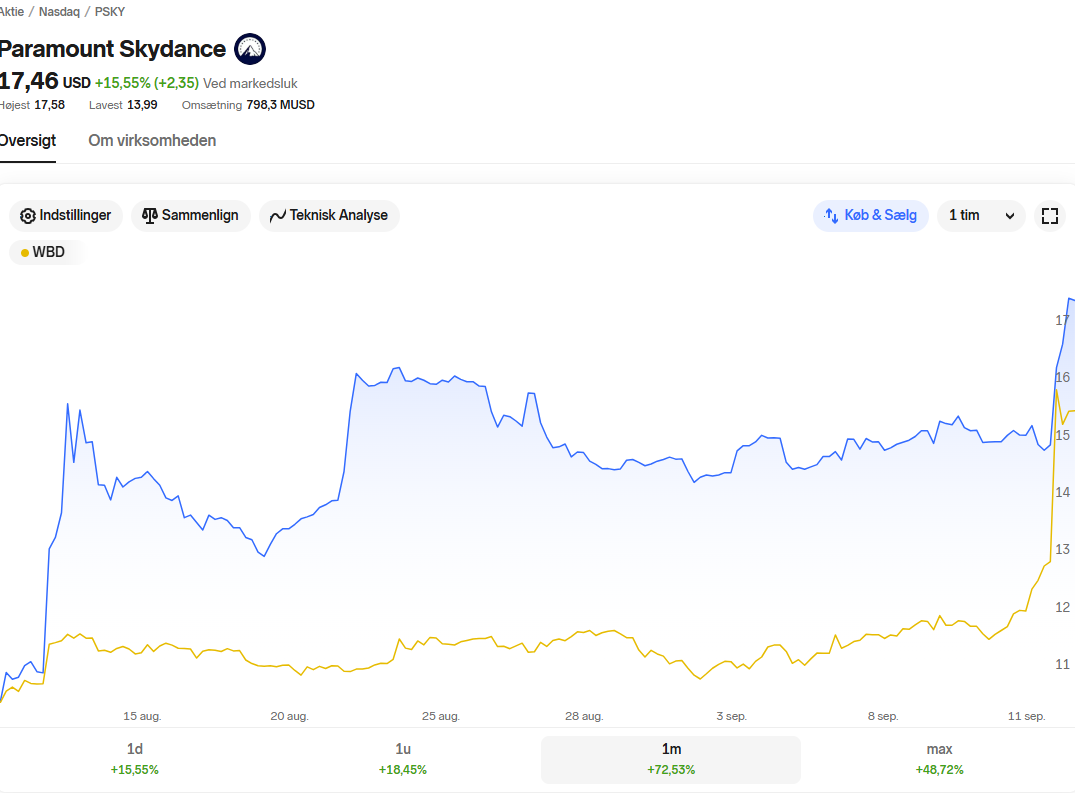Select the 1u time range
This screenshot has width=1075, height=793.
(402, 759)
